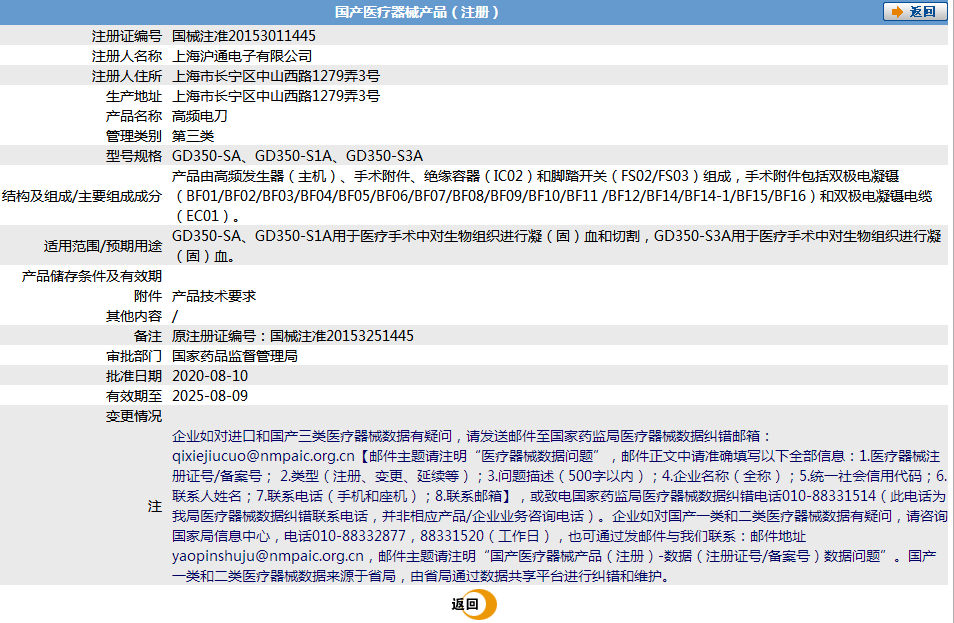Click the 管理类别 label
954x623 pixels.
134,136
